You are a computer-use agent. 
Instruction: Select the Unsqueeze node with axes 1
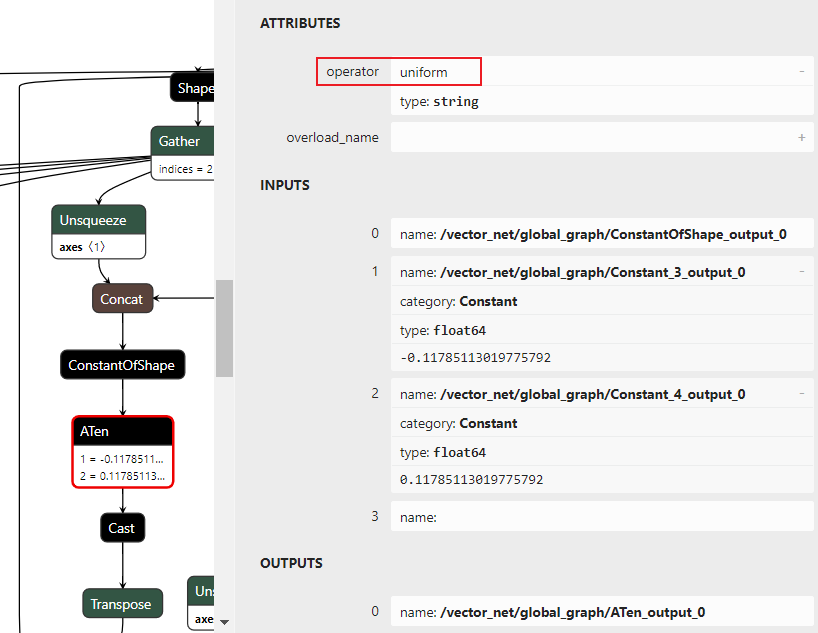[x=99, y=232]
